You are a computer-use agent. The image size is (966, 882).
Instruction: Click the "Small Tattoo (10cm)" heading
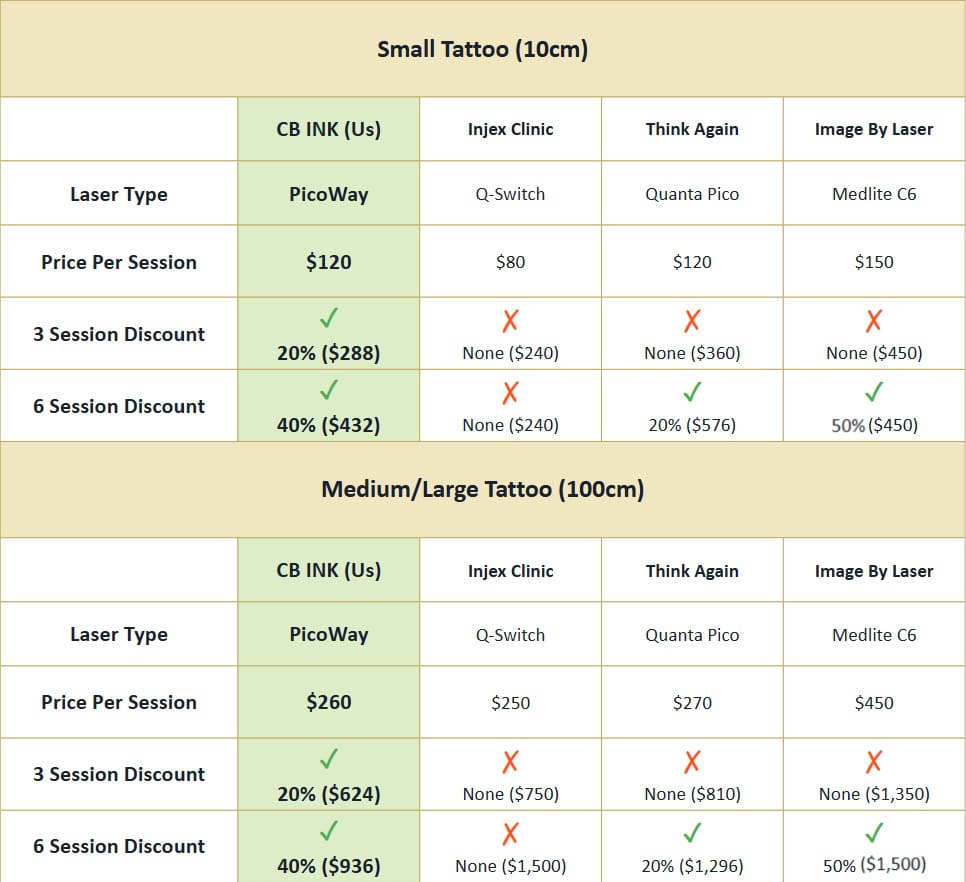click(483, 49)
